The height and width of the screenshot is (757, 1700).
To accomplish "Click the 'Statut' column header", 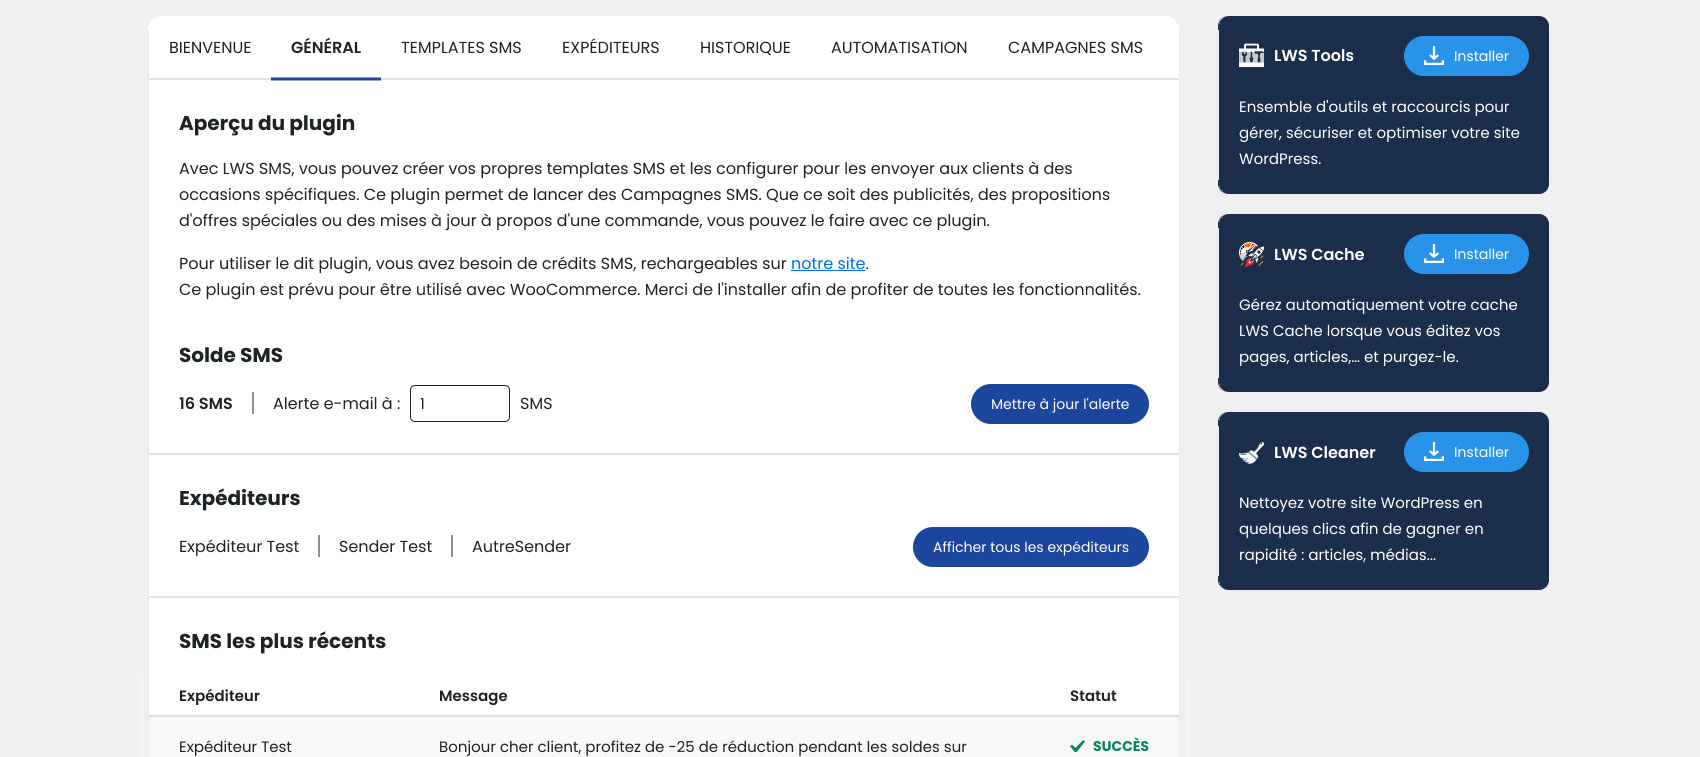I will (1093, 696).
